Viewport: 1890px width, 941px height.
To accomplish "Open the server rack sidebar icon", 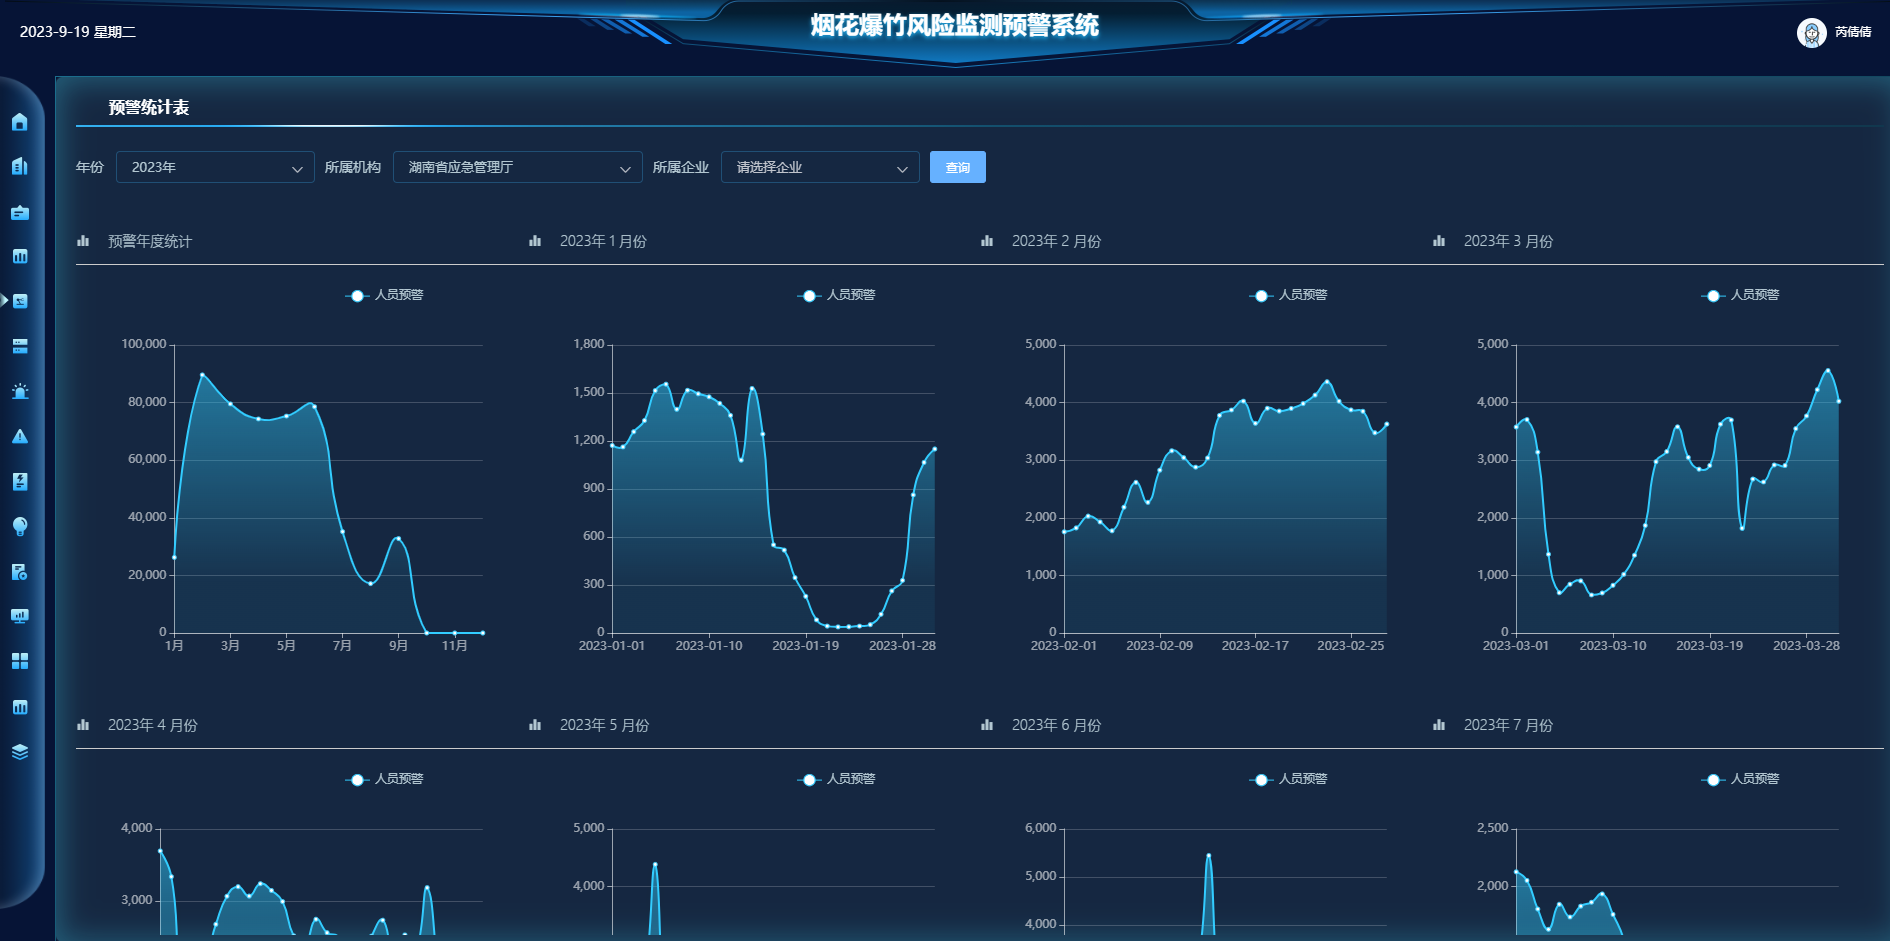I will tap(20, 346).
